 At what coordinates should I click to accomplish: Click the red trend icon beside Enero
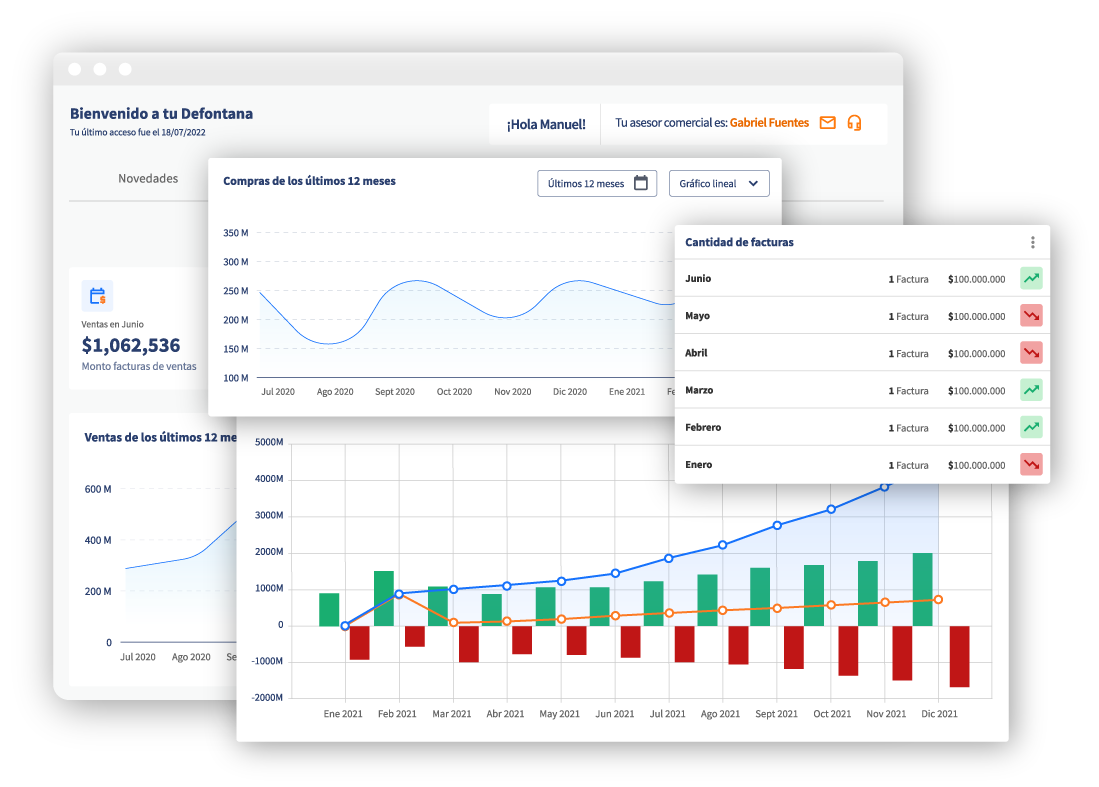(1031, 464)
